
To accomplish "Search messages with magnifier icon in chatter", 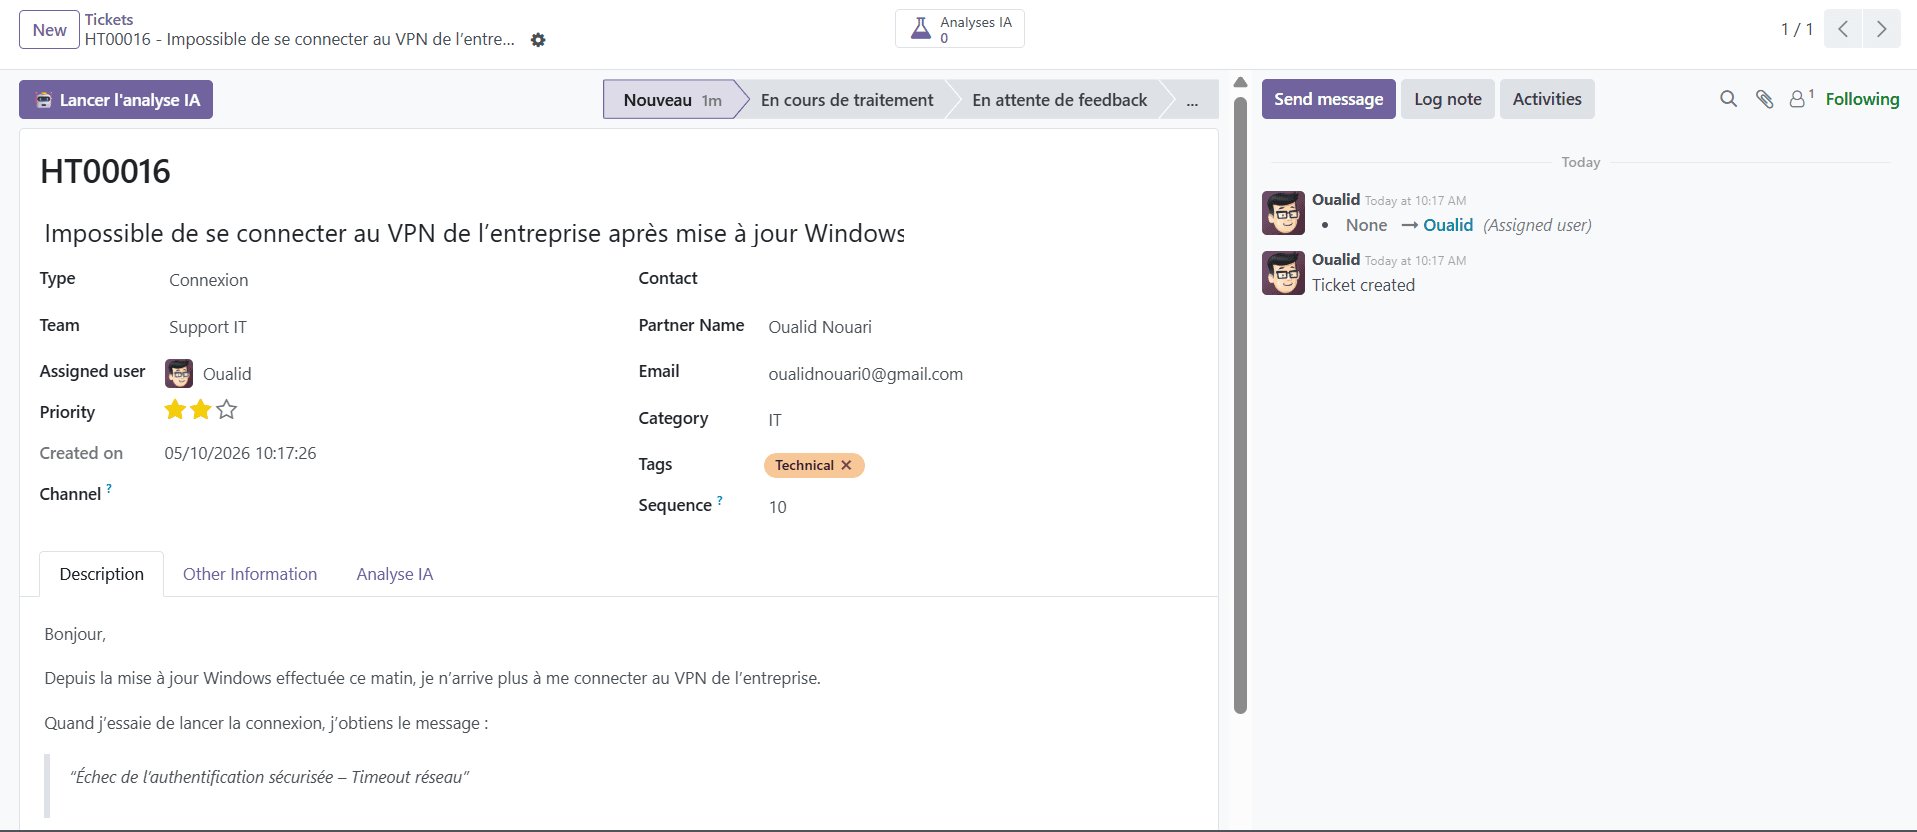I will point(1728,99).
